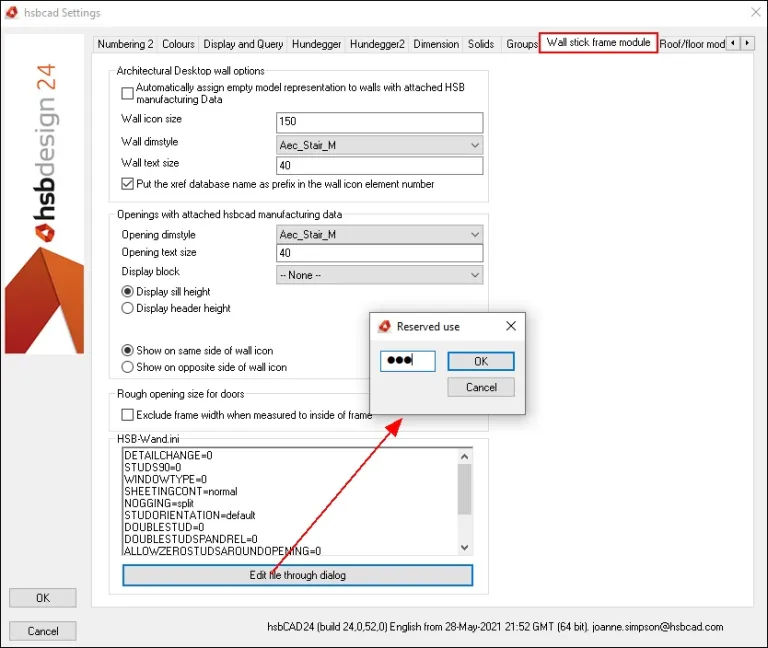Viewport: 768px width, 648px height.
Task: Open the Roof/floor module tab
Action: (x=692, y=44)
